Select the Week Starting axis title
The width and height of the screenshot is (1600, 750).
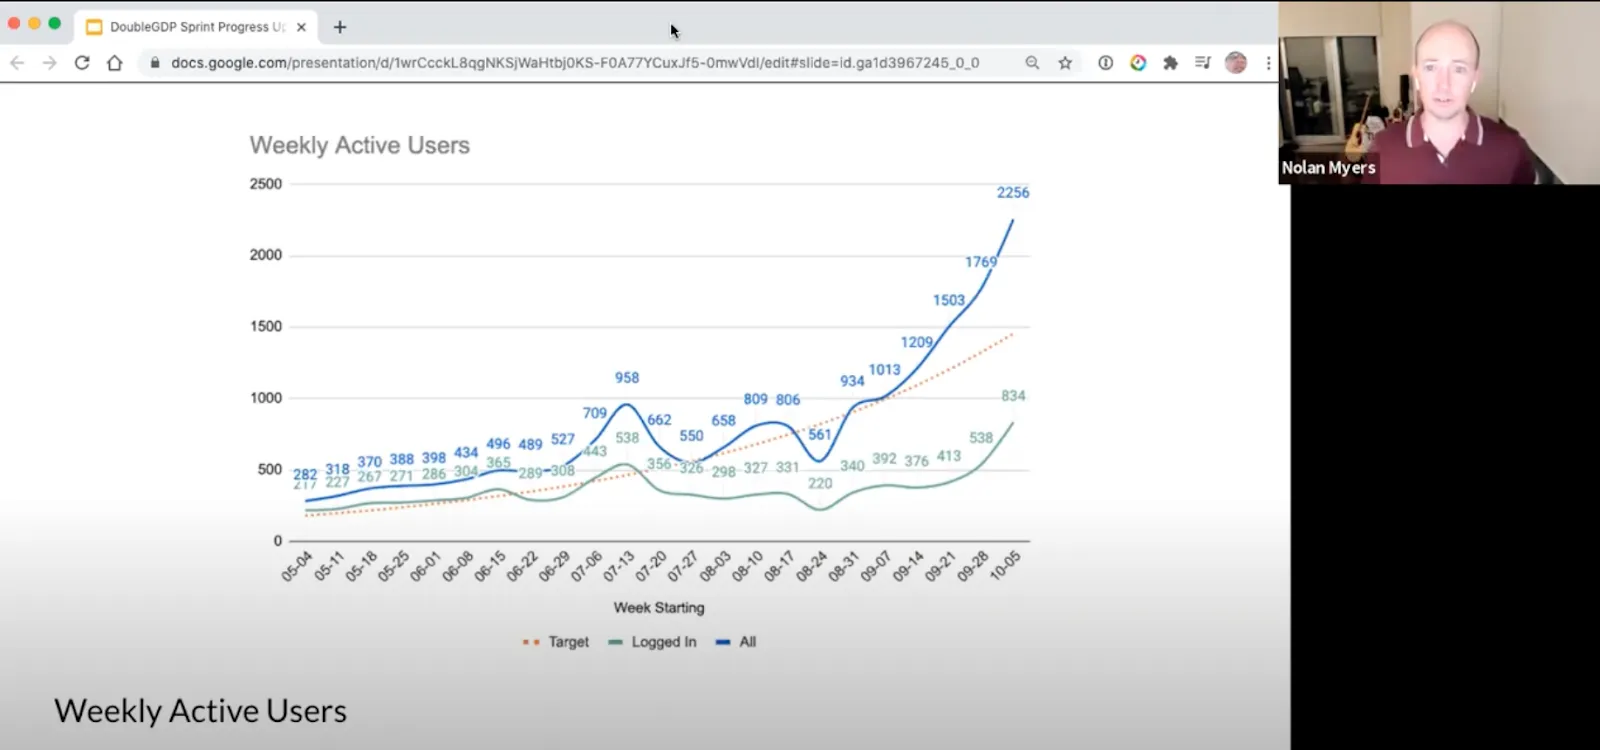[659, 608]
